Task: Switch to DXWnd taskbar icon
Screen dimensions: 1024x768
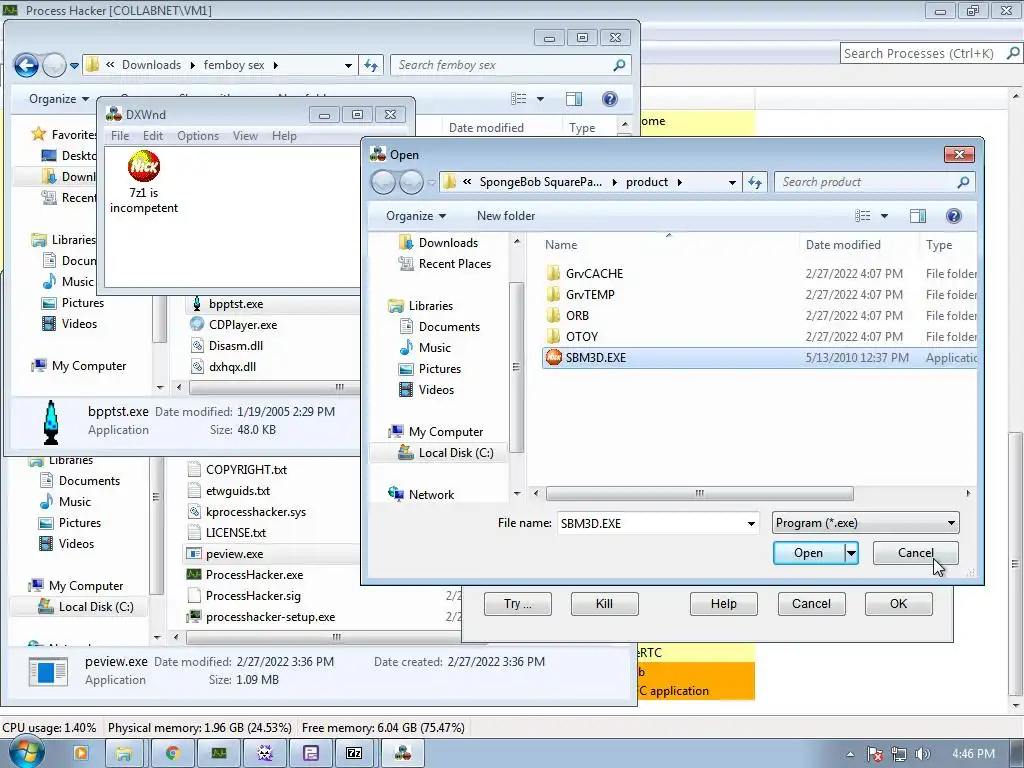Action: 402,753
